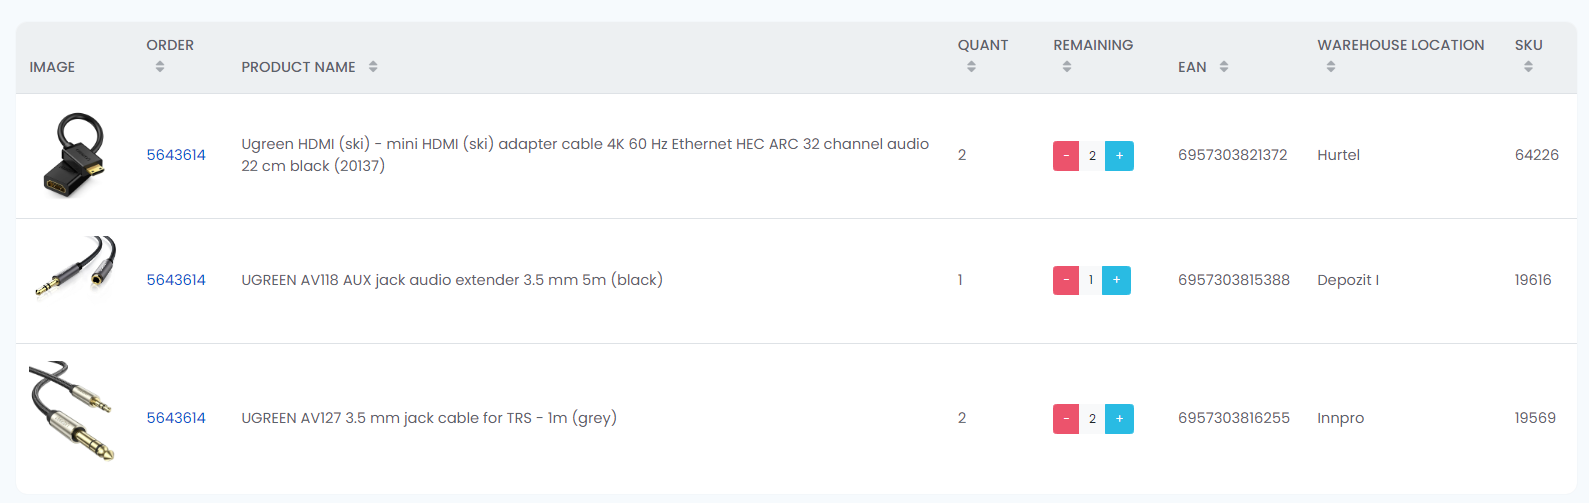The image size is (1589, 503).
Task: Decrease remaining for Ugreen HDMI adapter cable
Action: pyautogui.click(x=1066, y=156)
